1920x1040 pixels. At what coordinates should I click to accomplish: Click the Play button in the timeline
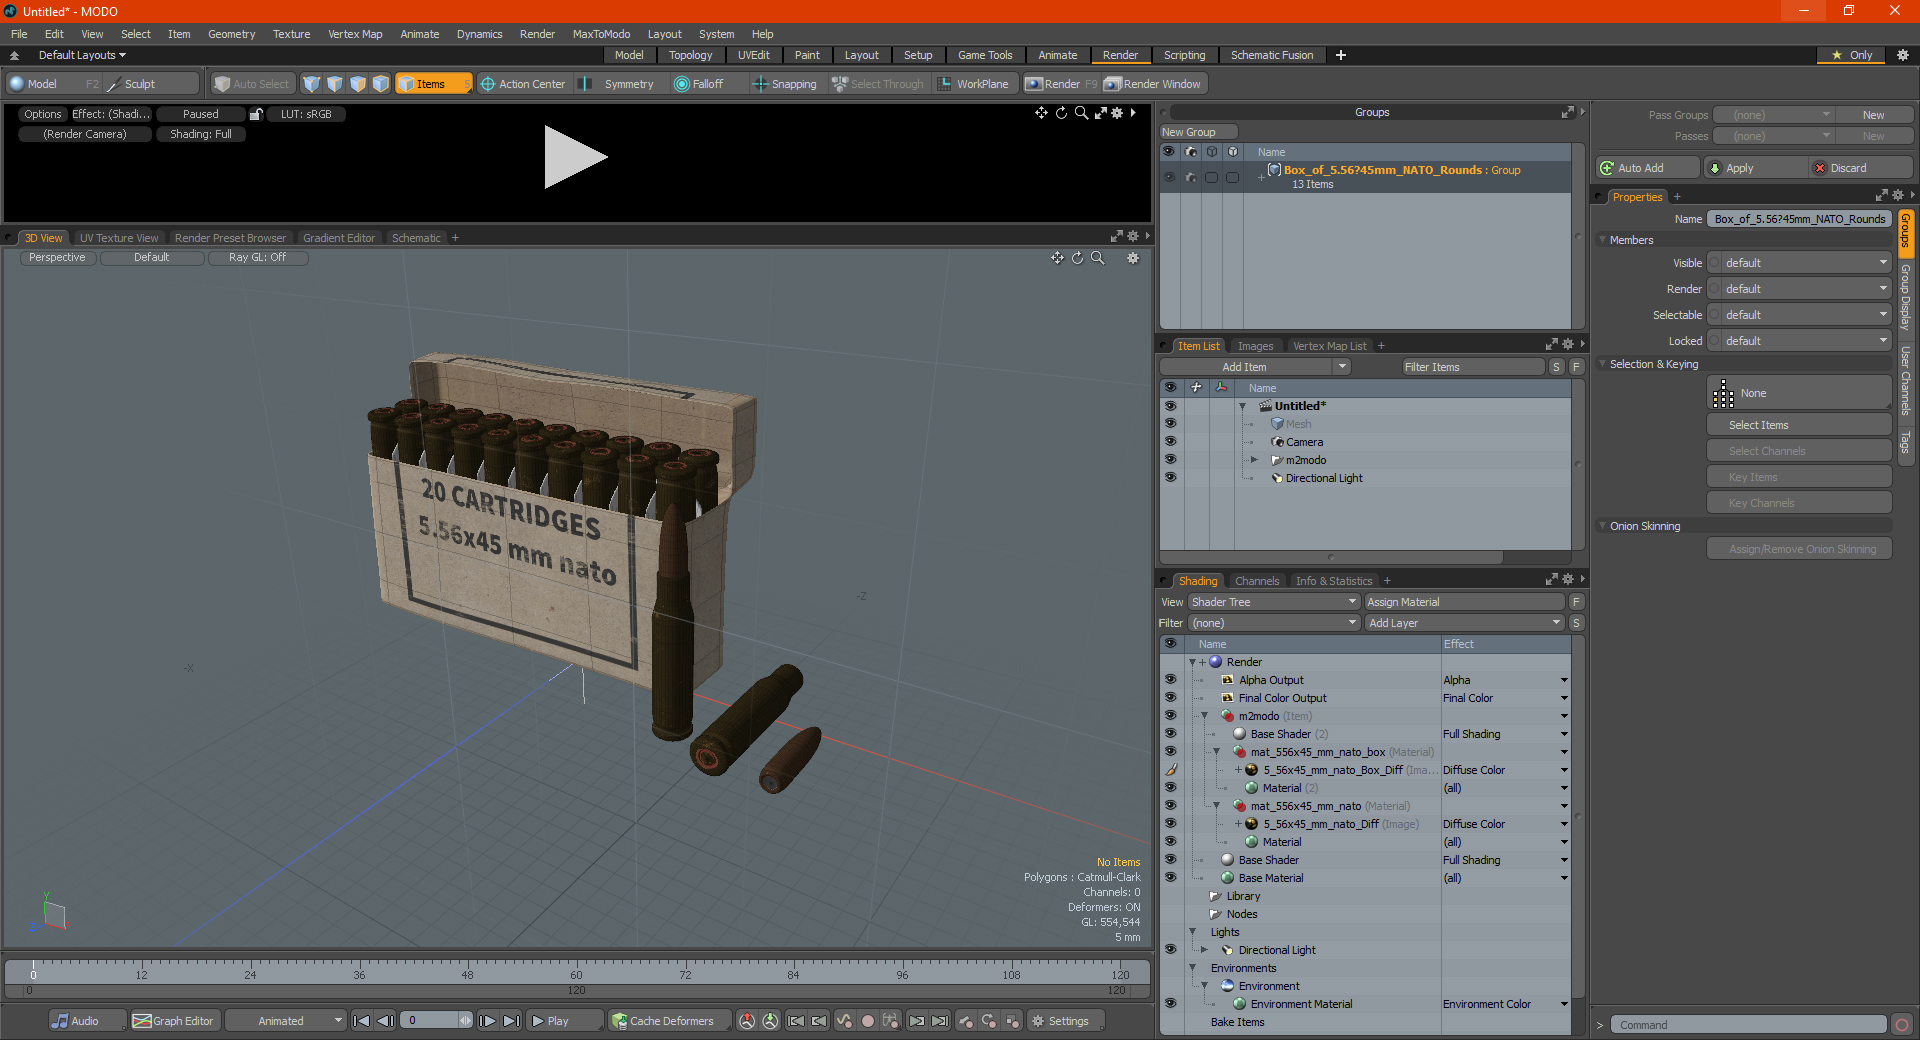[x=563, y=1021]
